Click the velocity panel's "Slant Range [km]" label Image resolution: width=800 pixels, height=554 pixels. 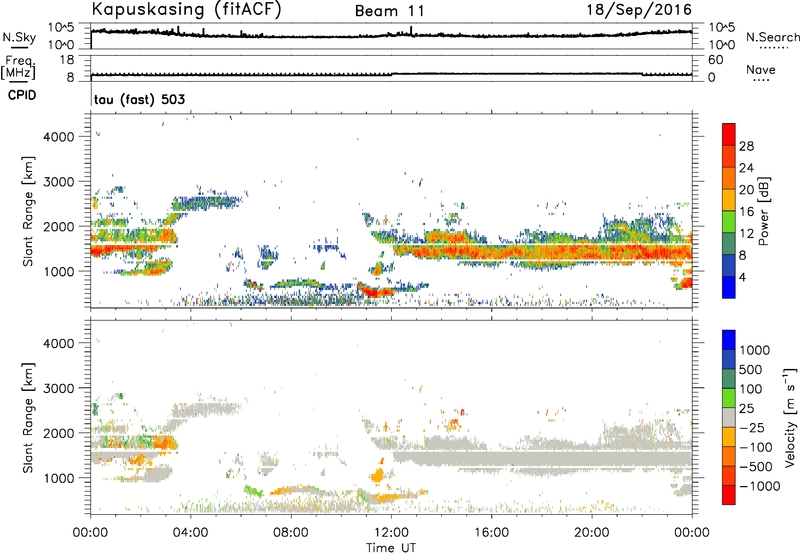[28, 417]
